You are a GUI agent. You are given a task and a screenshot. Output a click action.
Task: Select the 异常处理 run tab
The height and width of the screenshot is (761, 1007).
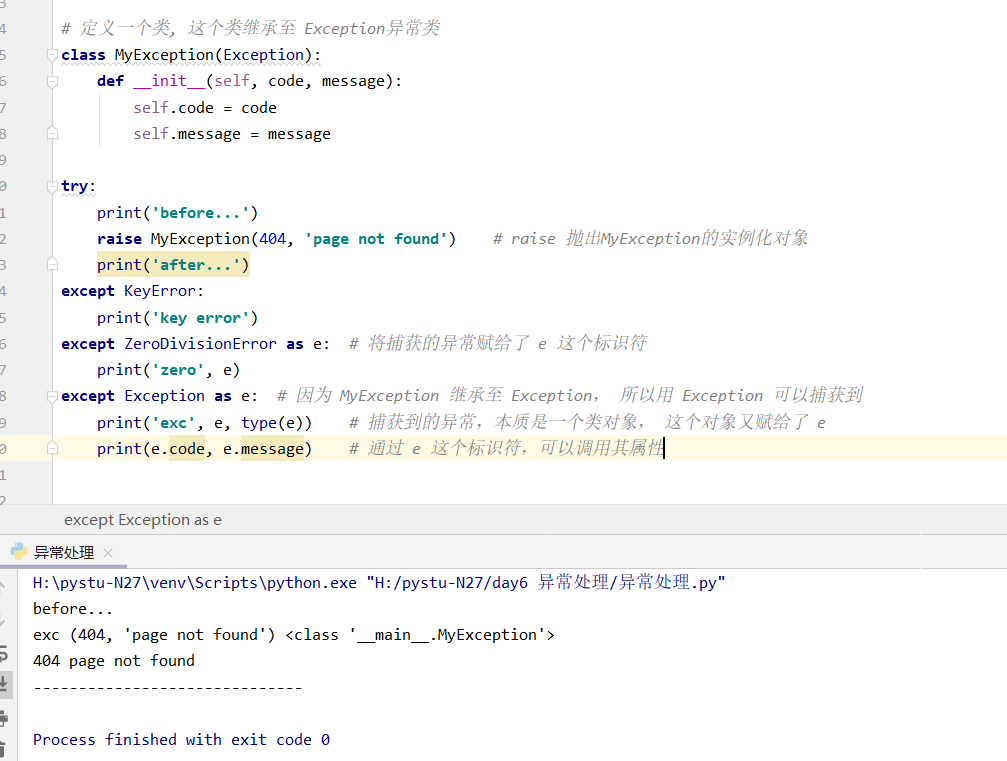point(64,552)
